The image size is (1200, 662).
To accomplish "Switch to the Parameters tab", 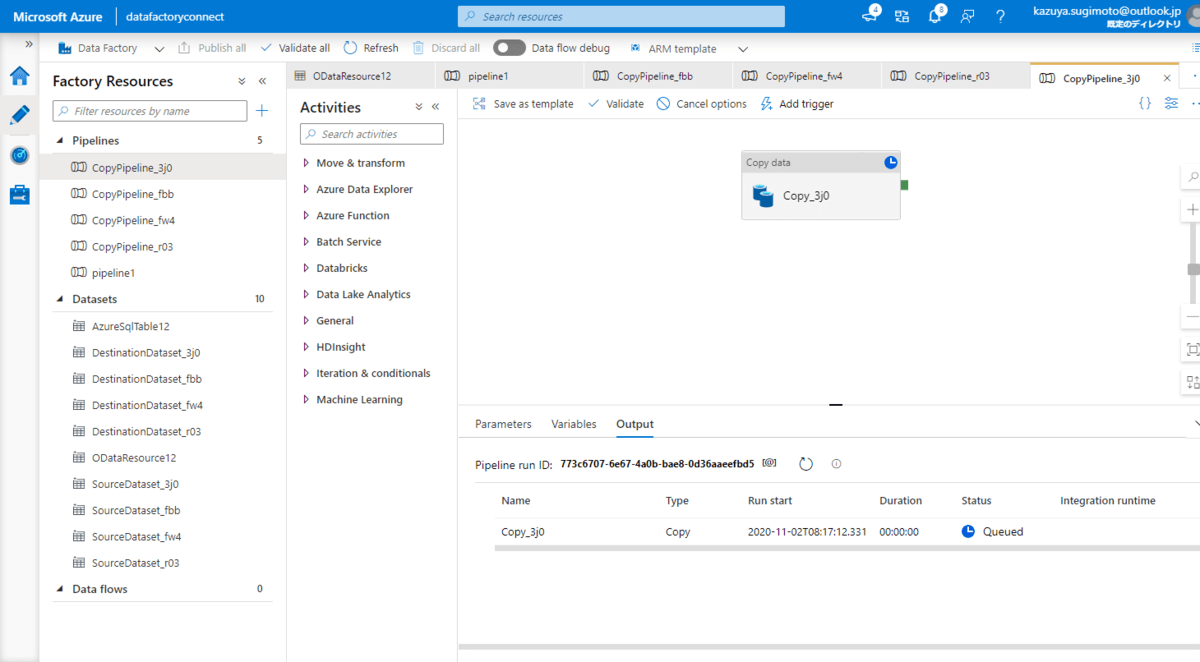I will click(503, 424).
